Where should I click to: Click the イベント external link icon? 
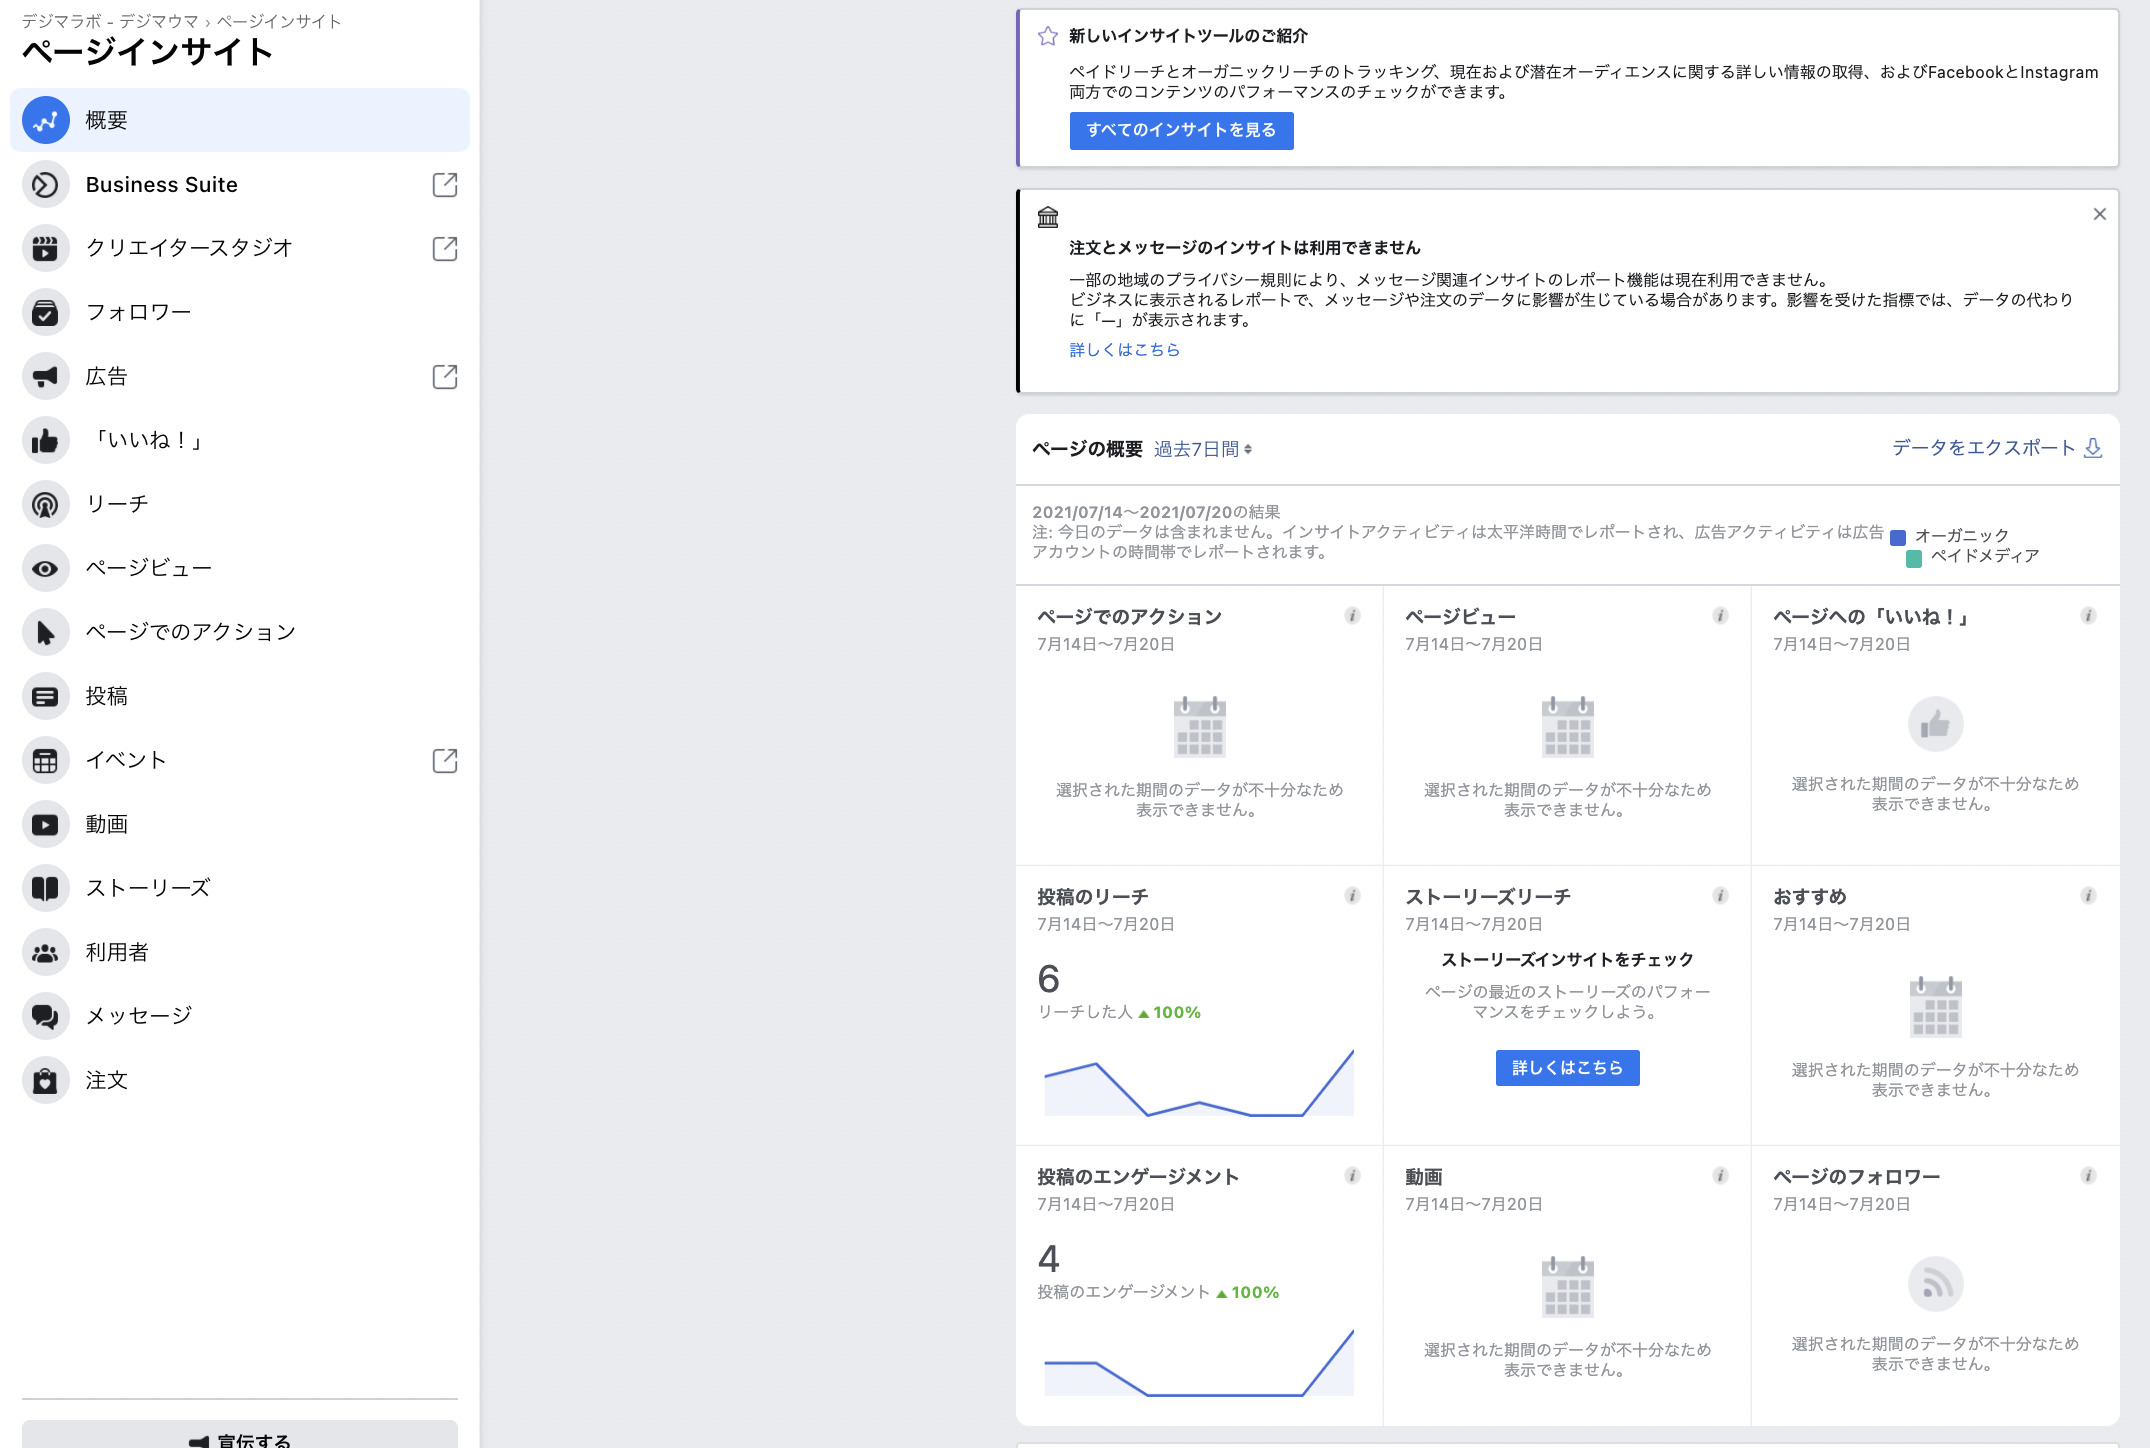point(445,761)
